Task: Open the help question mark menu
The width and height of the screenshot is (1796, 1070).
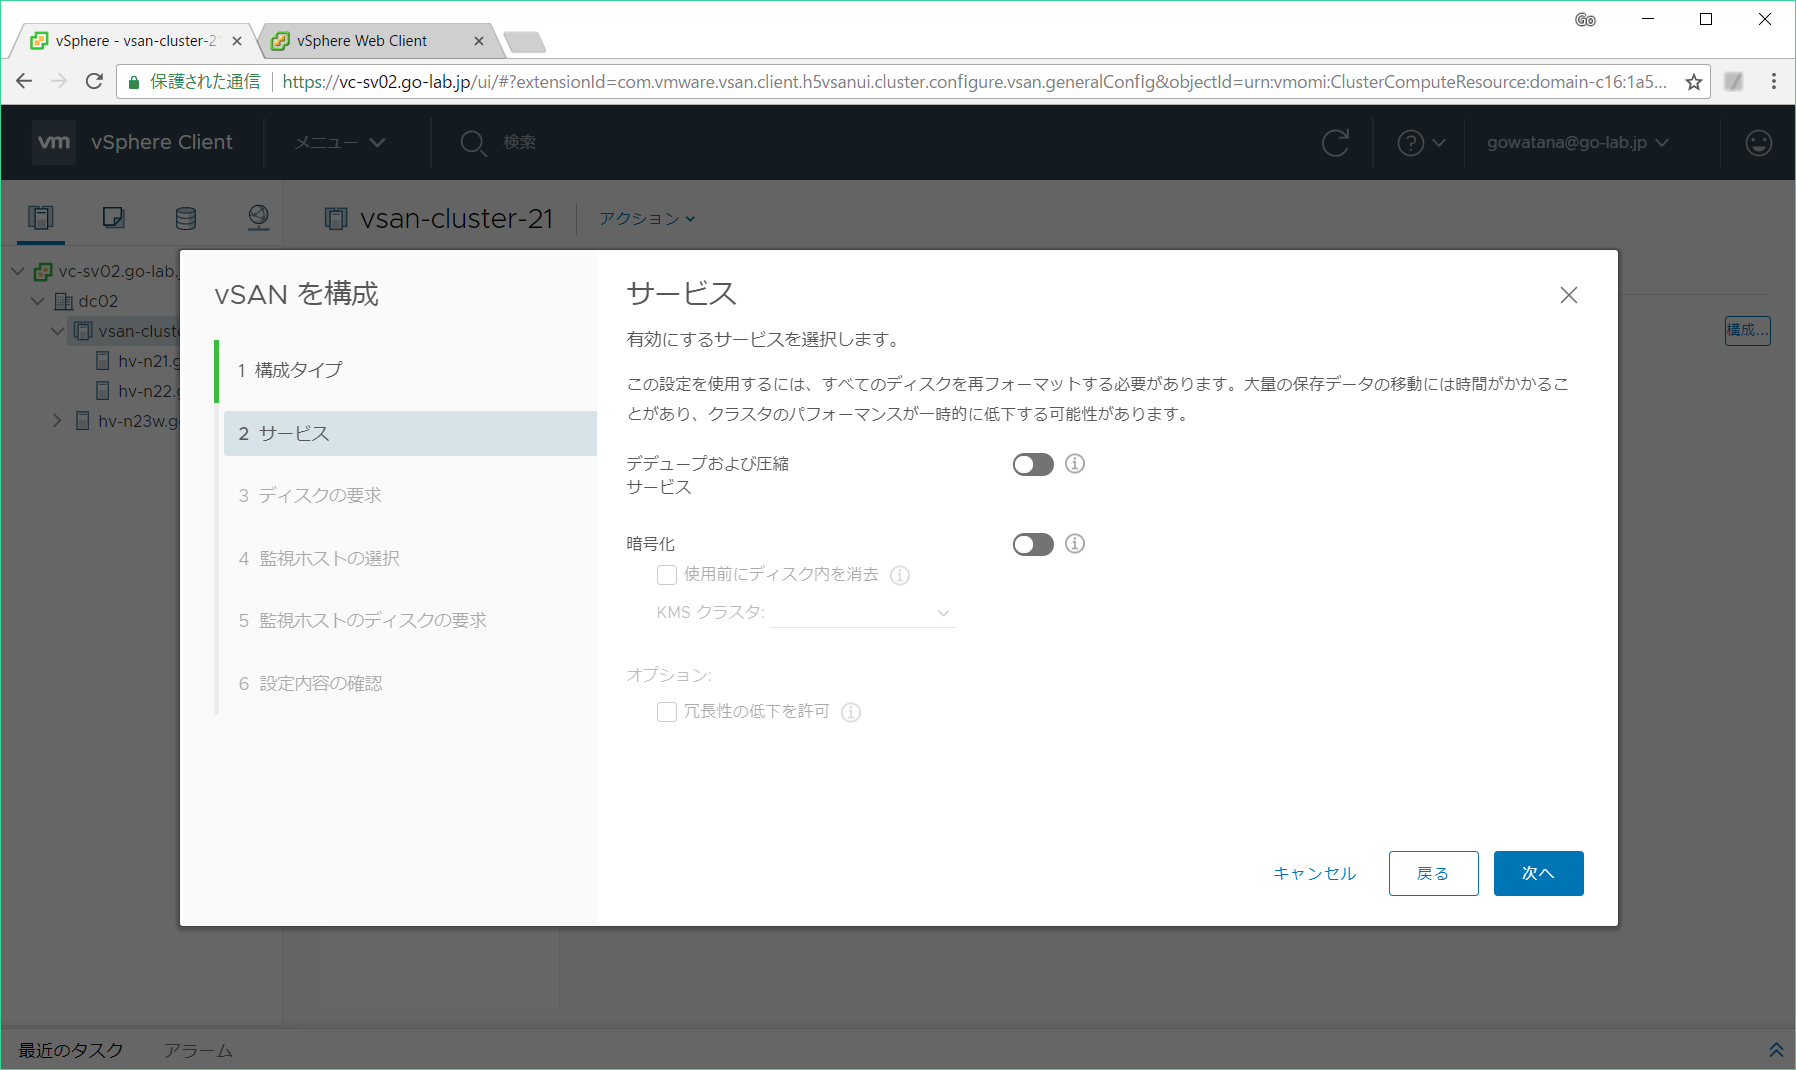Action: (1421, 143)
